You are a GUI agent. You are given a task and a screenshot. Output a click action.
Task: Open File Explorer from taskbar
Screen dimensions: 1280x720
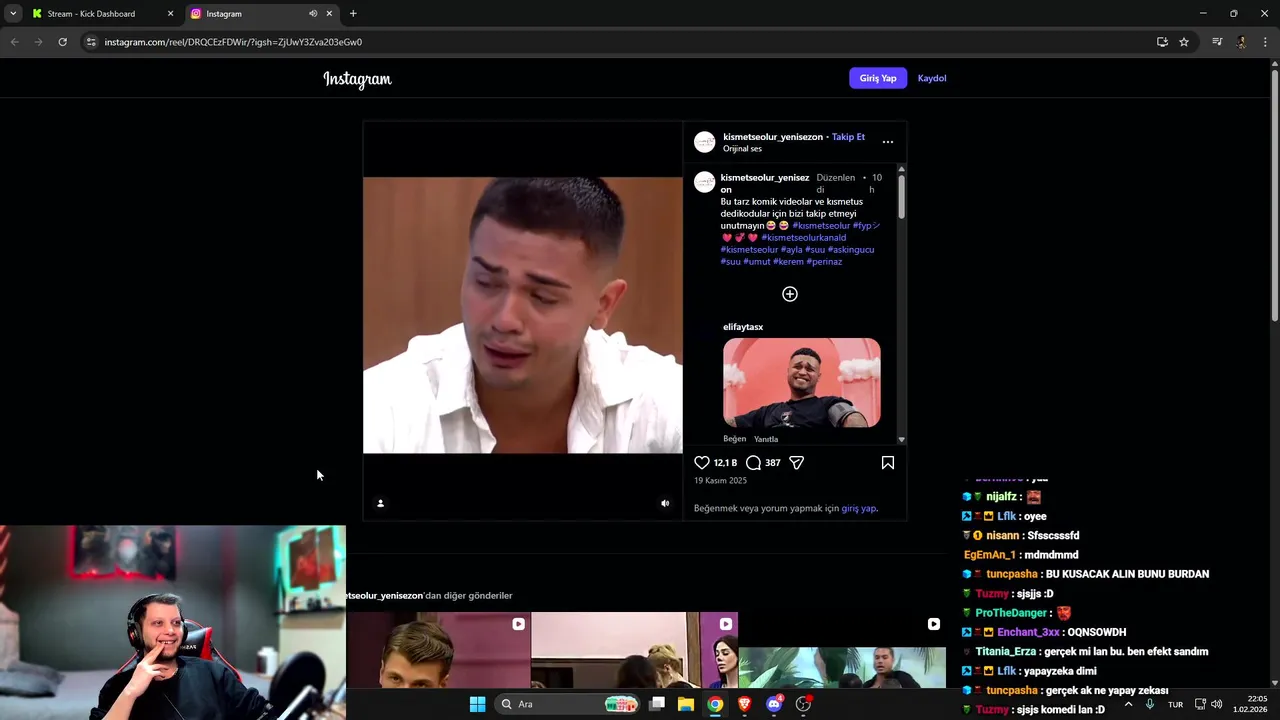click(x=686, y=704)
